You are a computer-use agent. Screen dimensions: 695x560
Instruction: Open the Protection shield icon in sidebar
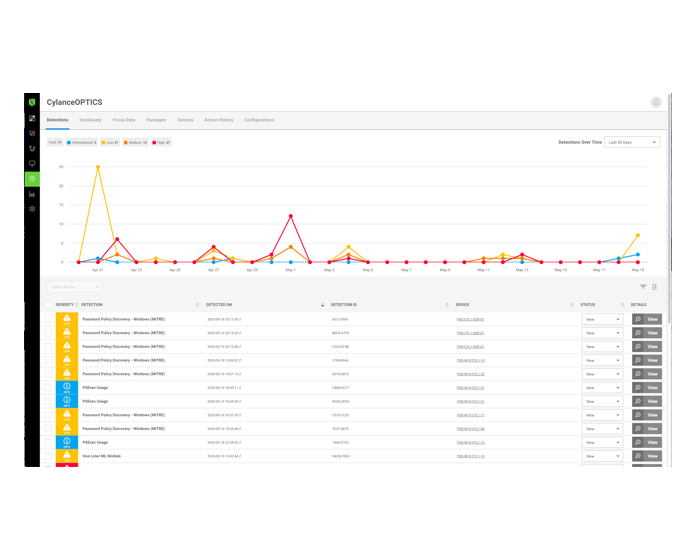pyautogui.click(x=32, y=133)
